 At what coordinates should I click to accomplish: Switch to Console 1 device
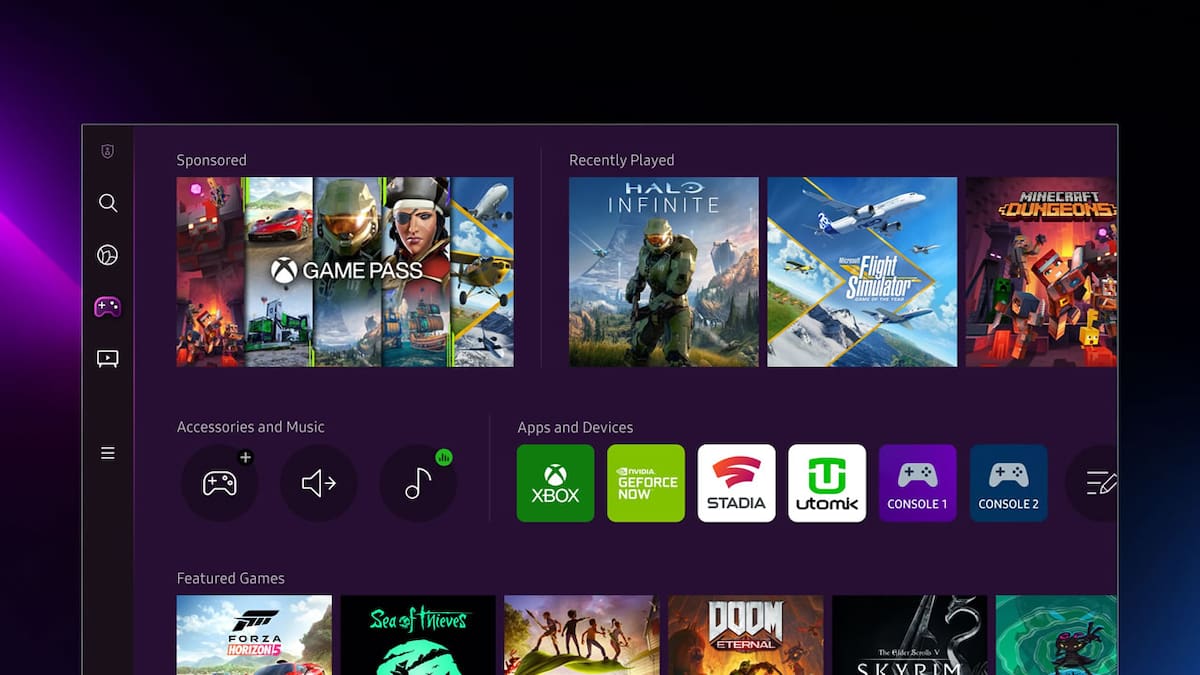(918, 483)
